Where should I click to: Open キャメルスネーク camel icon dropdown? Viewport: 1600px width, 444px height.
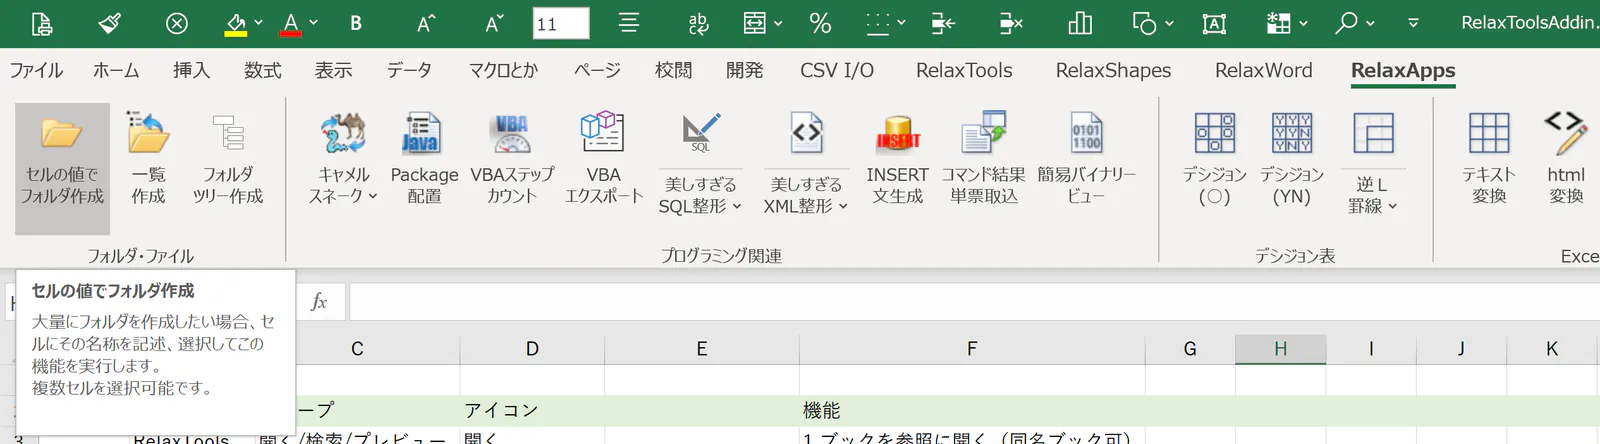(x=343, y=158)
